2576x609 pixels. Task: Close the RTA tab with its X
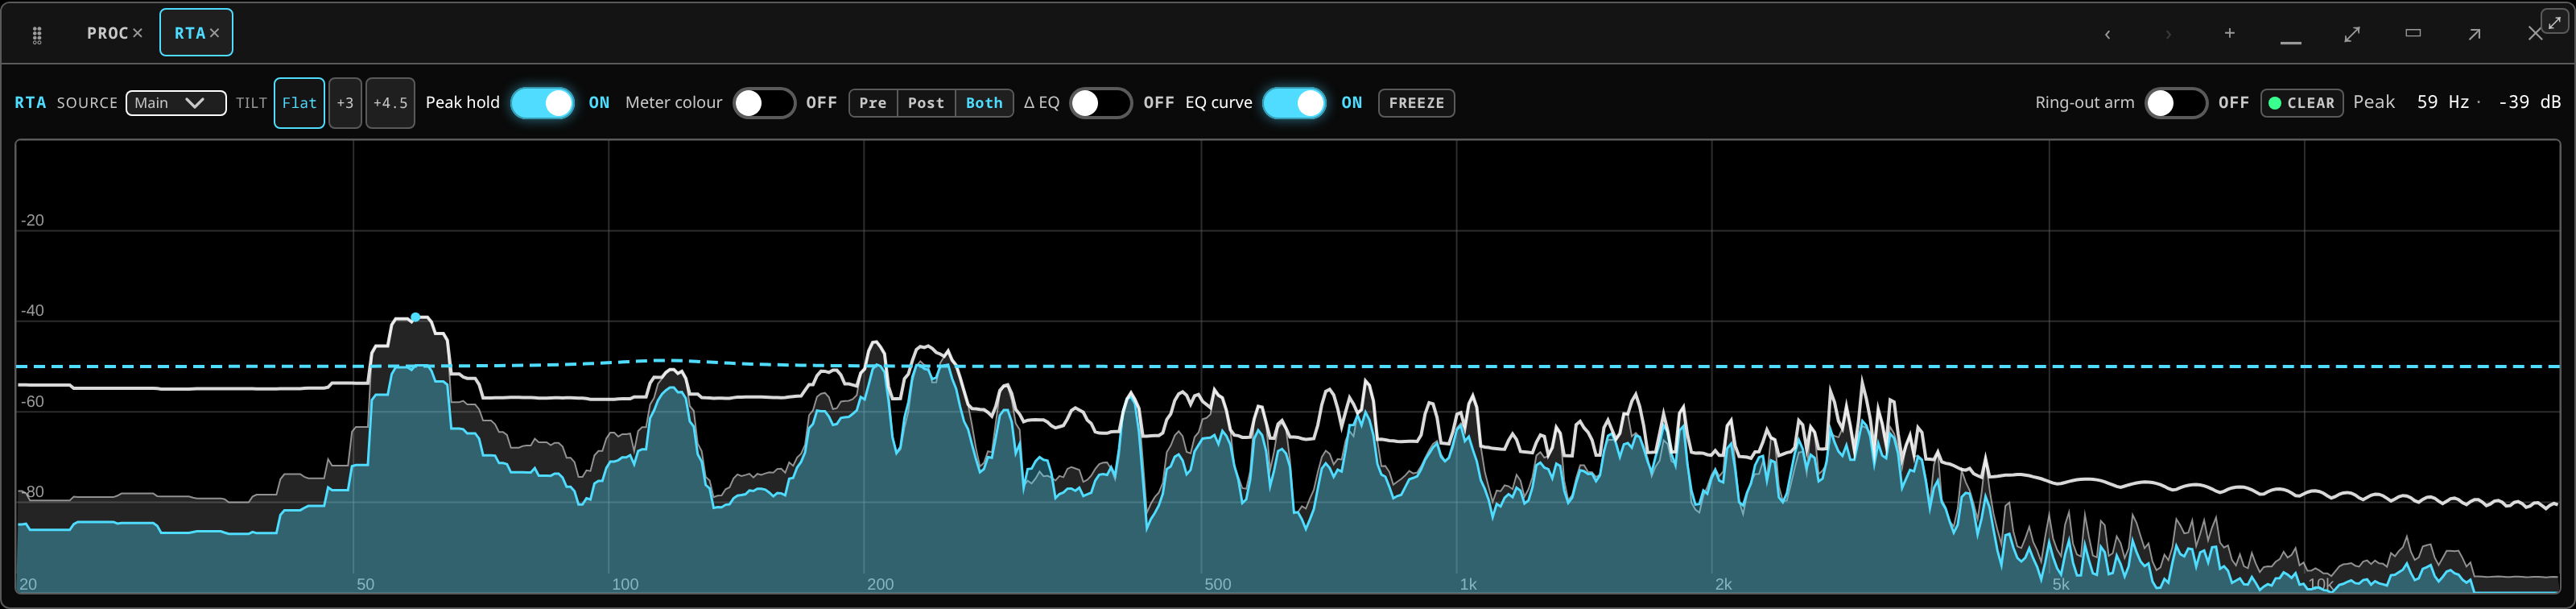[x=214, y=33]
